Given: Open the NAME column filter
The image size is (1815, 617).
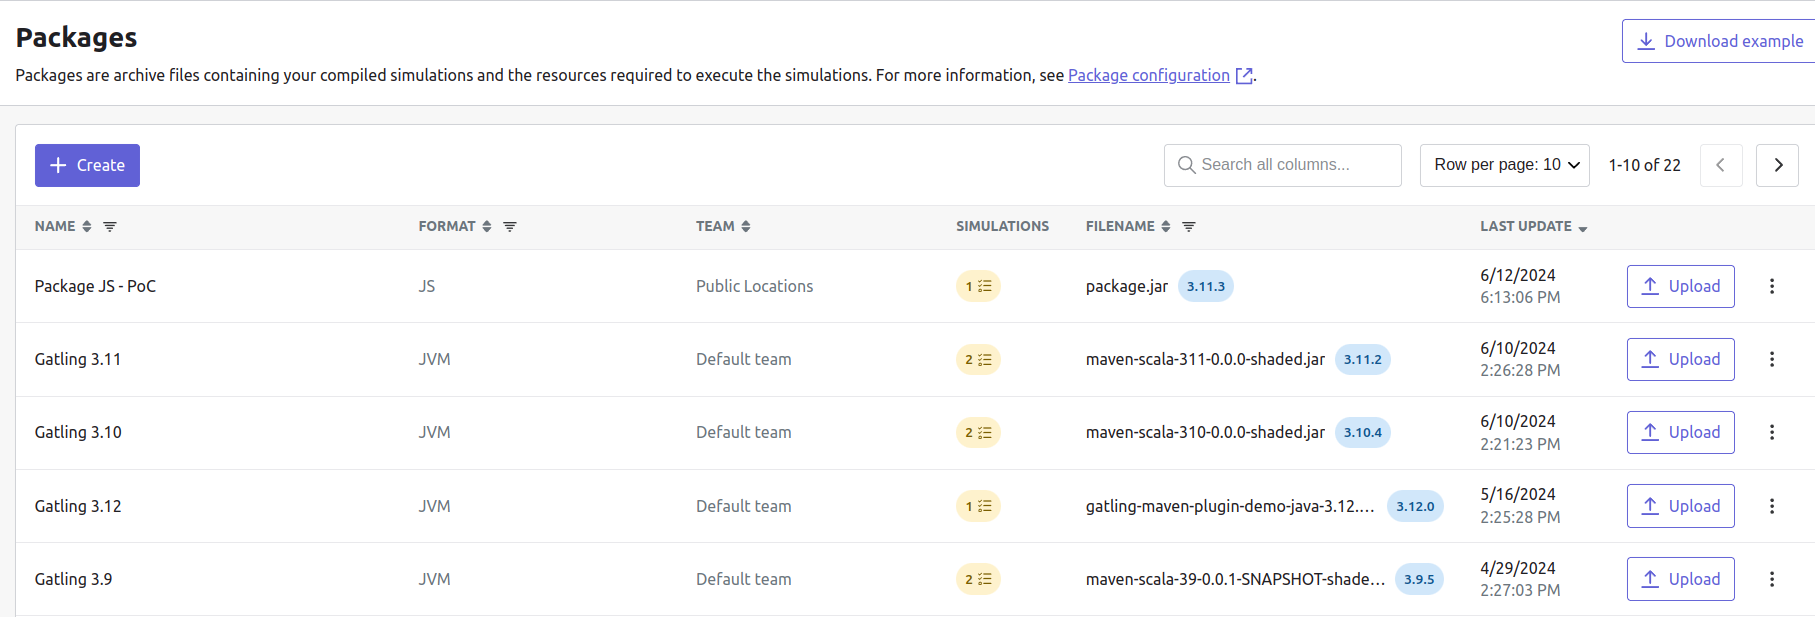Looking at the screenshot, I should pos(110,227).
